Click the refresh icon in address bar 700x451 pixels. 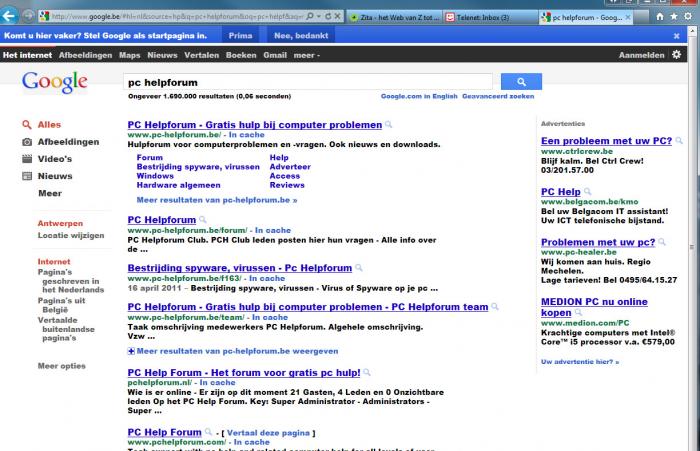(x=328, y=17)
